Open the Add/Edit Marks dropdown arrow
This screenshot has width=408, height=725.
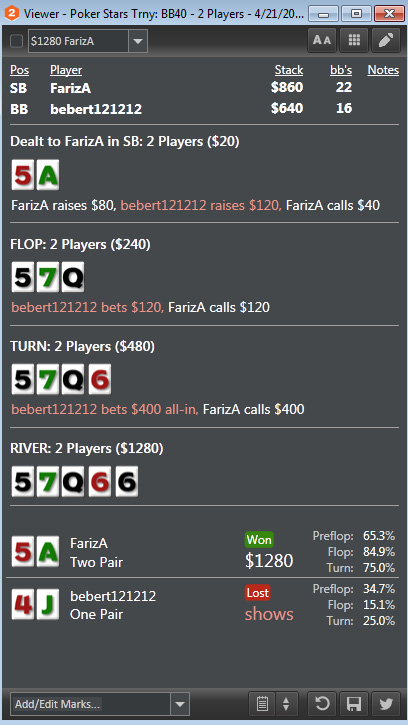[x=180, y=704]
